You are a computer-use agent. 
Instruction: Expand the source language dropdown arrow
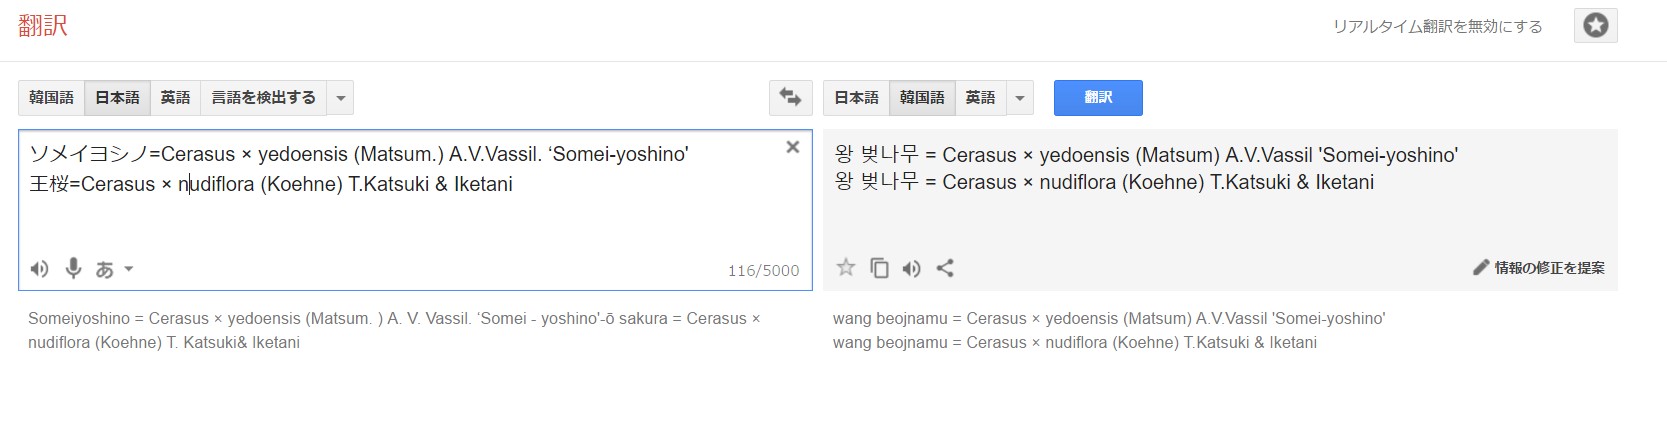[x=341, y=98]
